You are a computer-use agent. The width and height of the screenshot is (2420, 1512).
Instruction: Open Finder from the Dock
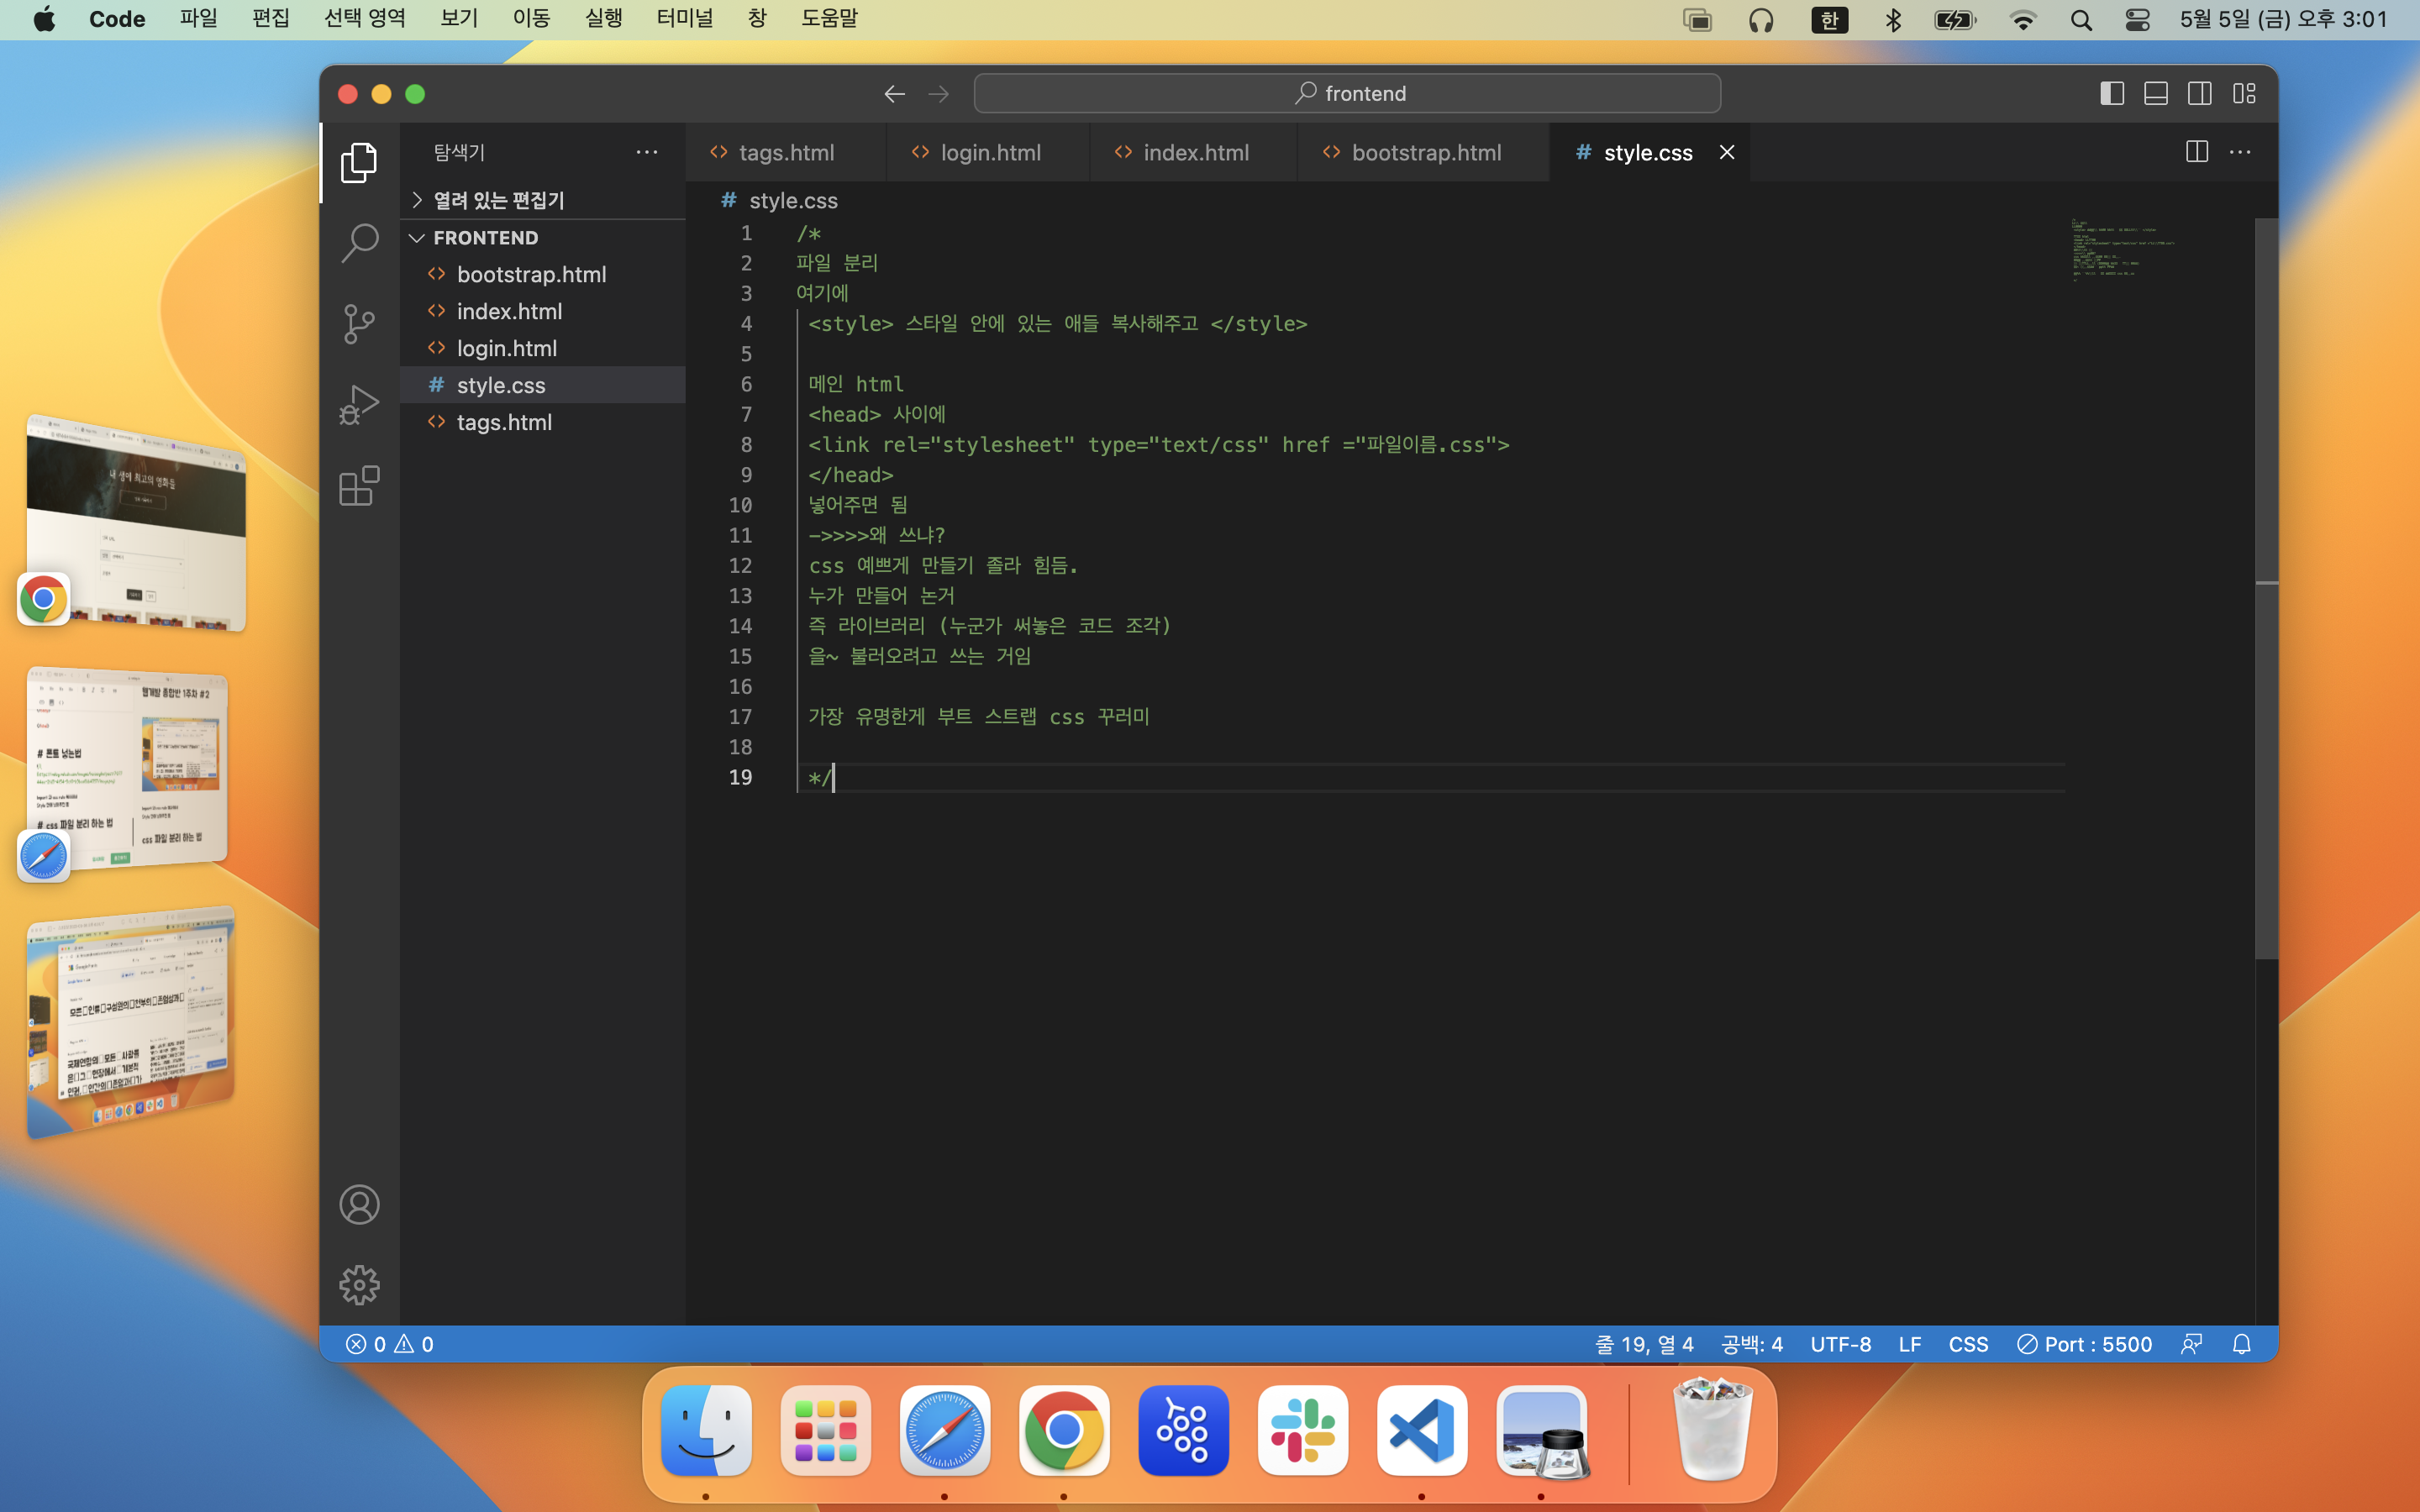pos(706,1430)
